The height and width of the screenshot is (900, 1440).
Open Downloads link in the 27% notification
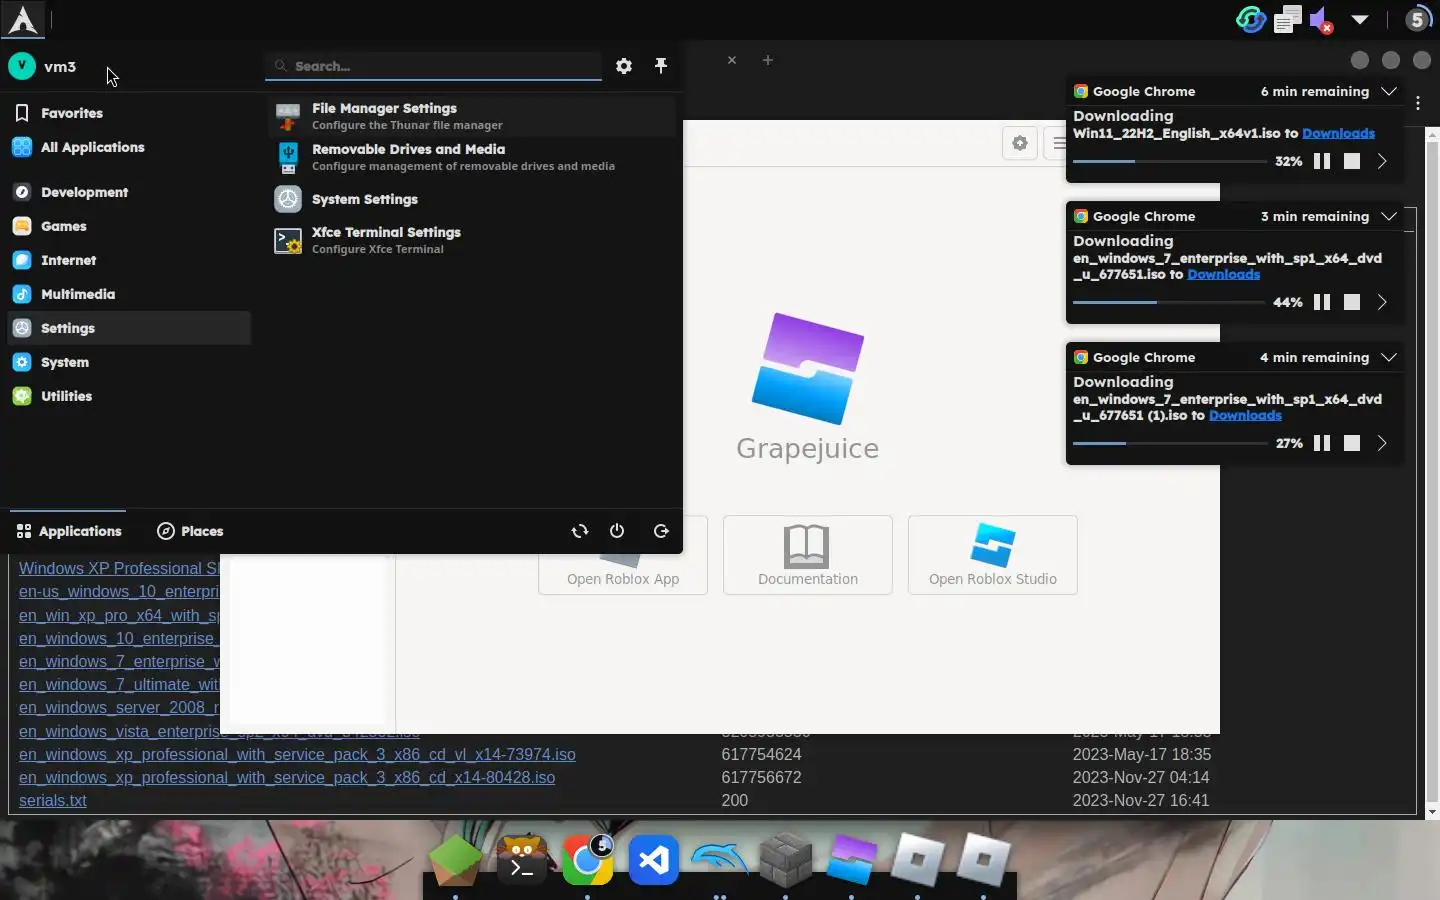(1245, 415)
